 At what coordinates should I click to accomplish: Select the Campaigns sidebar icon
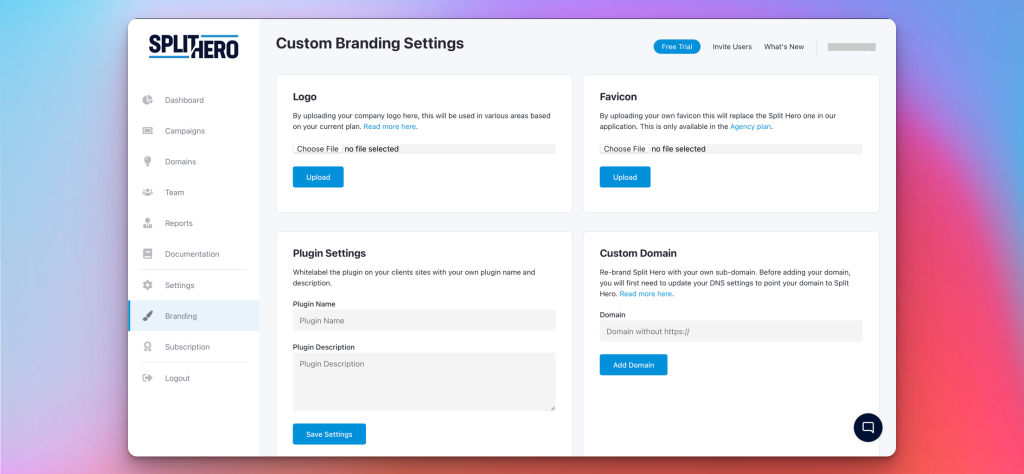[148, 131]
